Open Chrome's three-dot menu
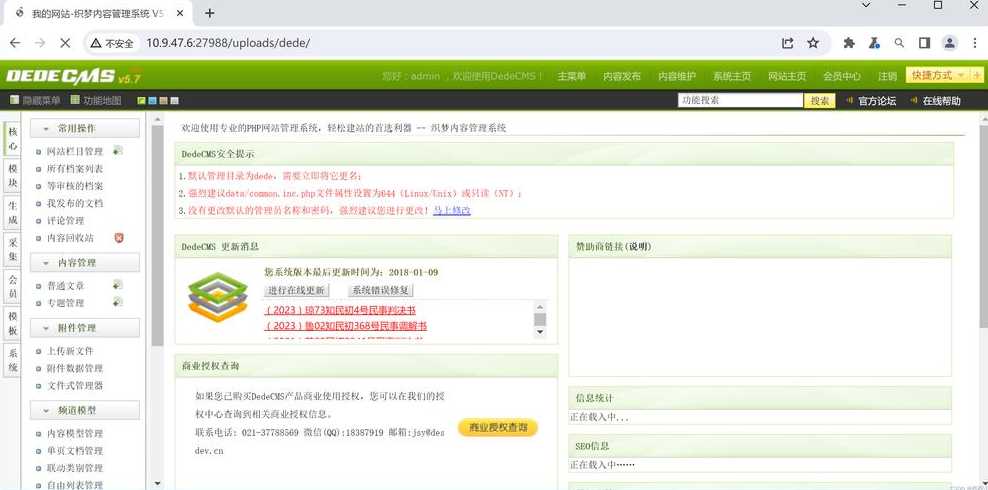This screenshot has height=490, width=988. point(974,43)
